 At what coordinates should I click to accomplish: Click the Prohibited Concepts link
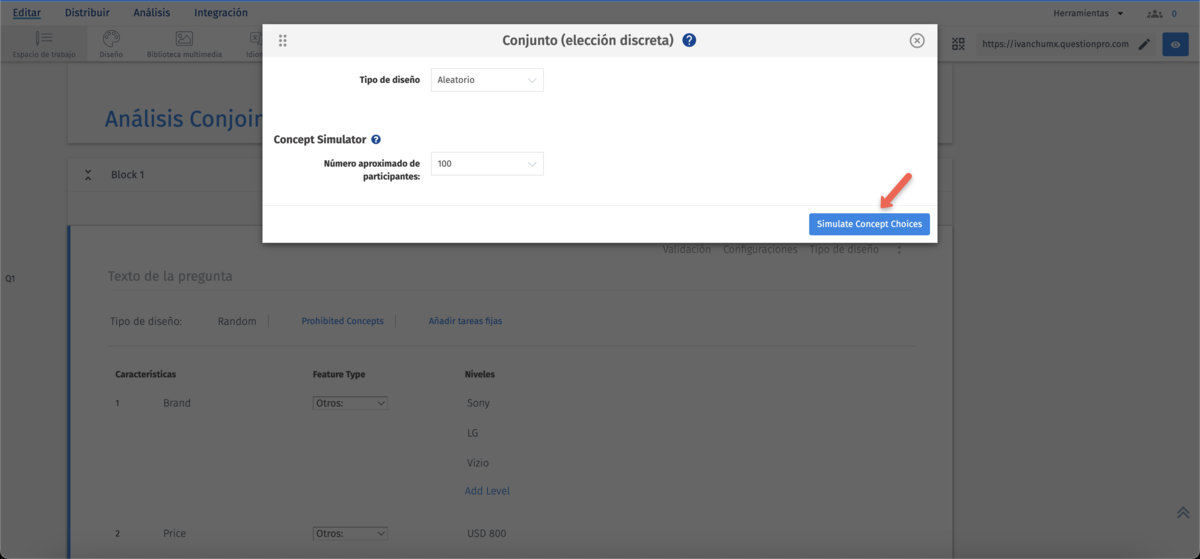pyautogui.click(x=342, y=321)
